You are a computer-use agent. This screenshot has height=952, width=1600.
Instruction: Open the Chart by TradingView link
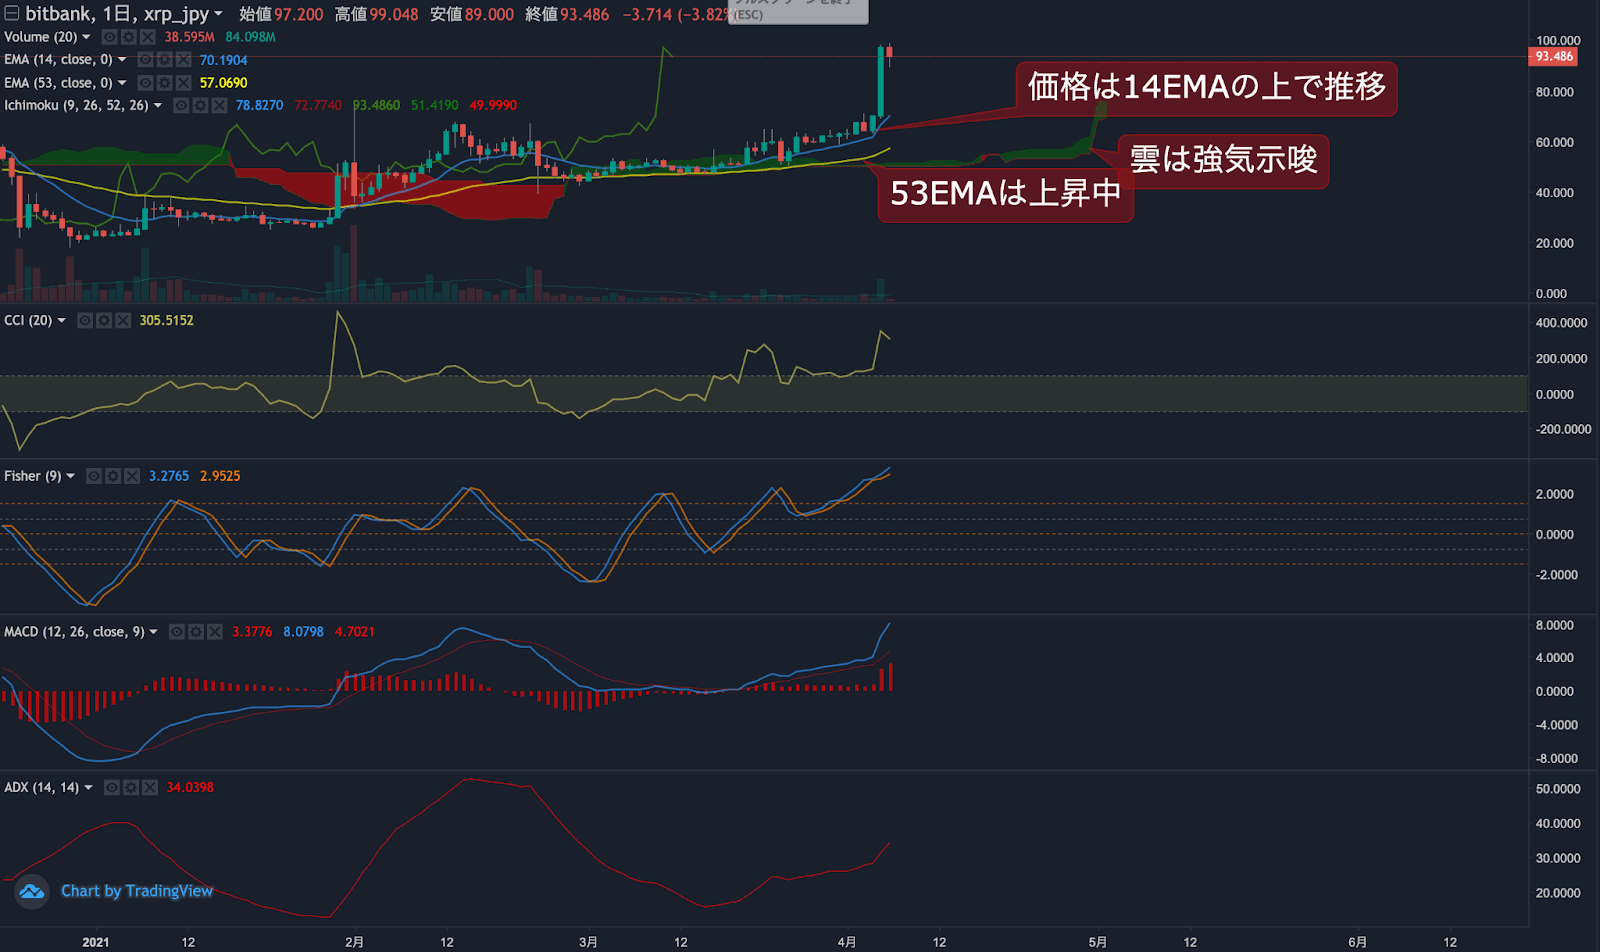(137, 891)
